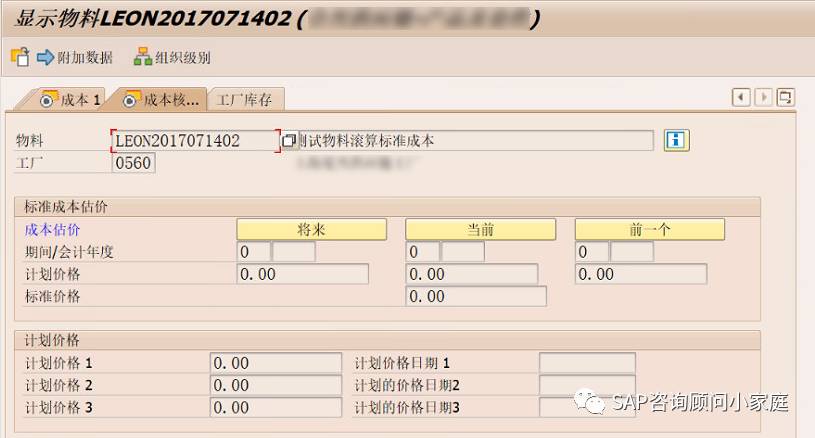Click the future 计划价格 value field
815x438 pixels.
point(303,274)
